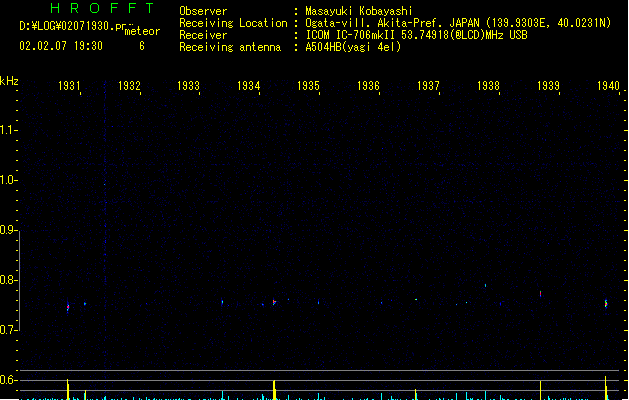Click the 1931 time axis marker
The height and width of the screenshot is (400, 629).
point(69,85)
